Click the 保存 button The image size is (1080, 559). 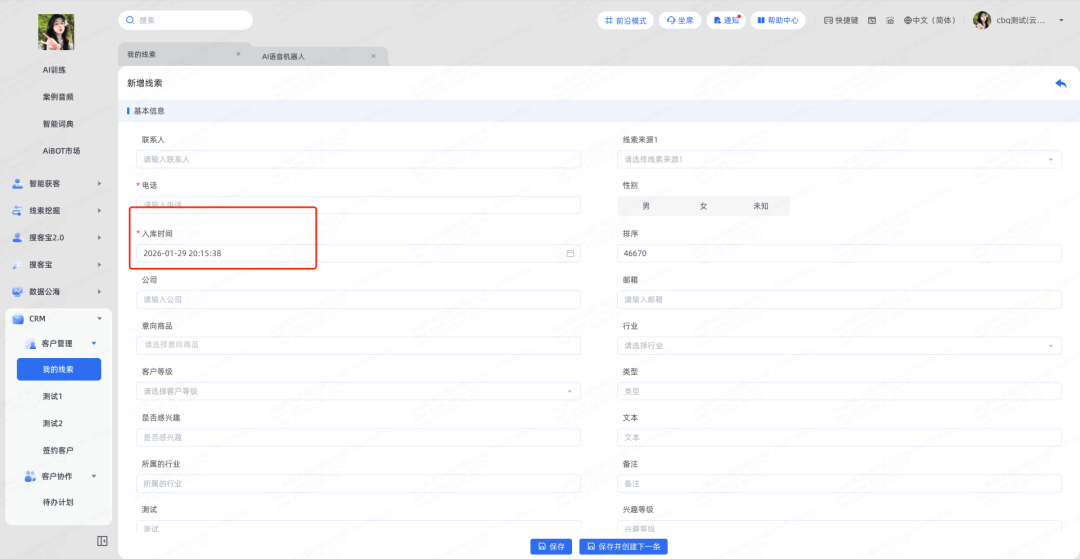551,546
